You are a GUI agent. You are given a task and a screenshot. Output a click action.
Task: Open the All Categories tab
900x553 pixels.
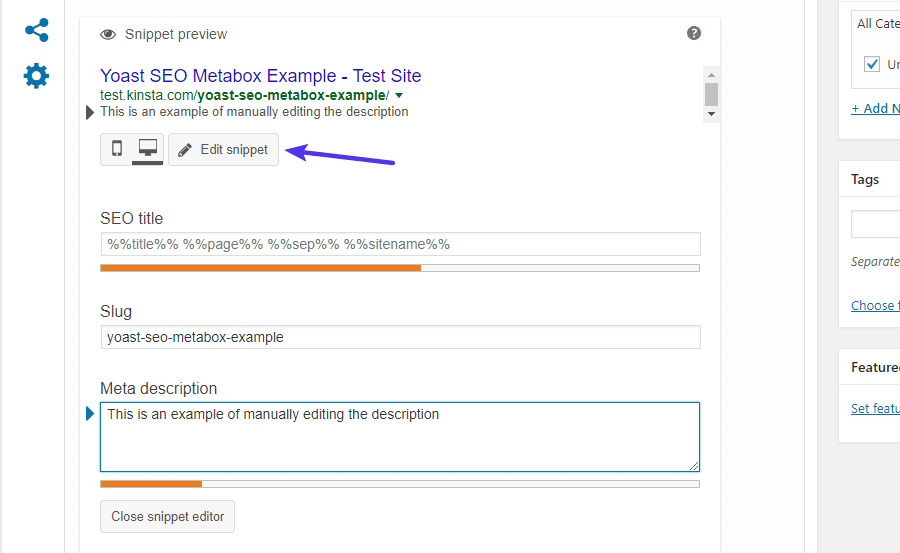(x=878, y=24)
